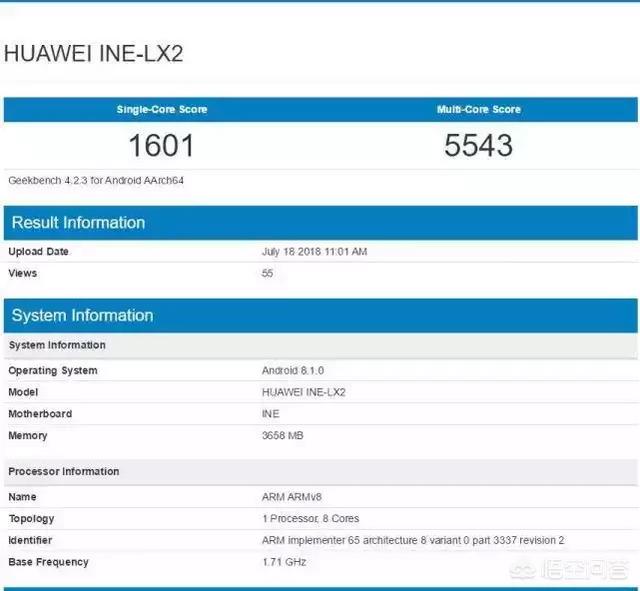Select the ARM ARMv8 value
This screenshot has height=591, width=640.
click(291, 497)
